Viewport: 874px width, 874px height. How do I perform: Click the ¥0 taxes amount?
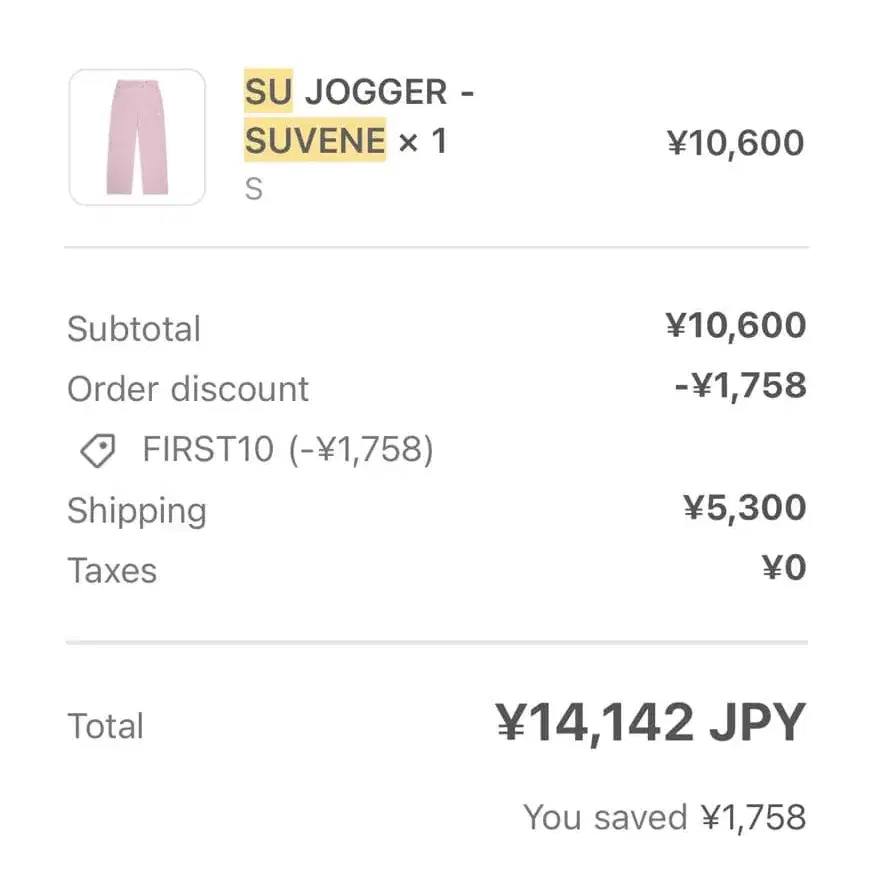(783, 568)
